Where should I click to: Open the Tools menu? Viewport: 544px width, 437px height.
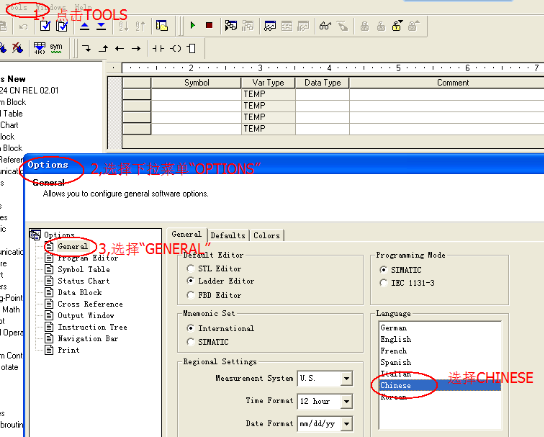point(17,7)
